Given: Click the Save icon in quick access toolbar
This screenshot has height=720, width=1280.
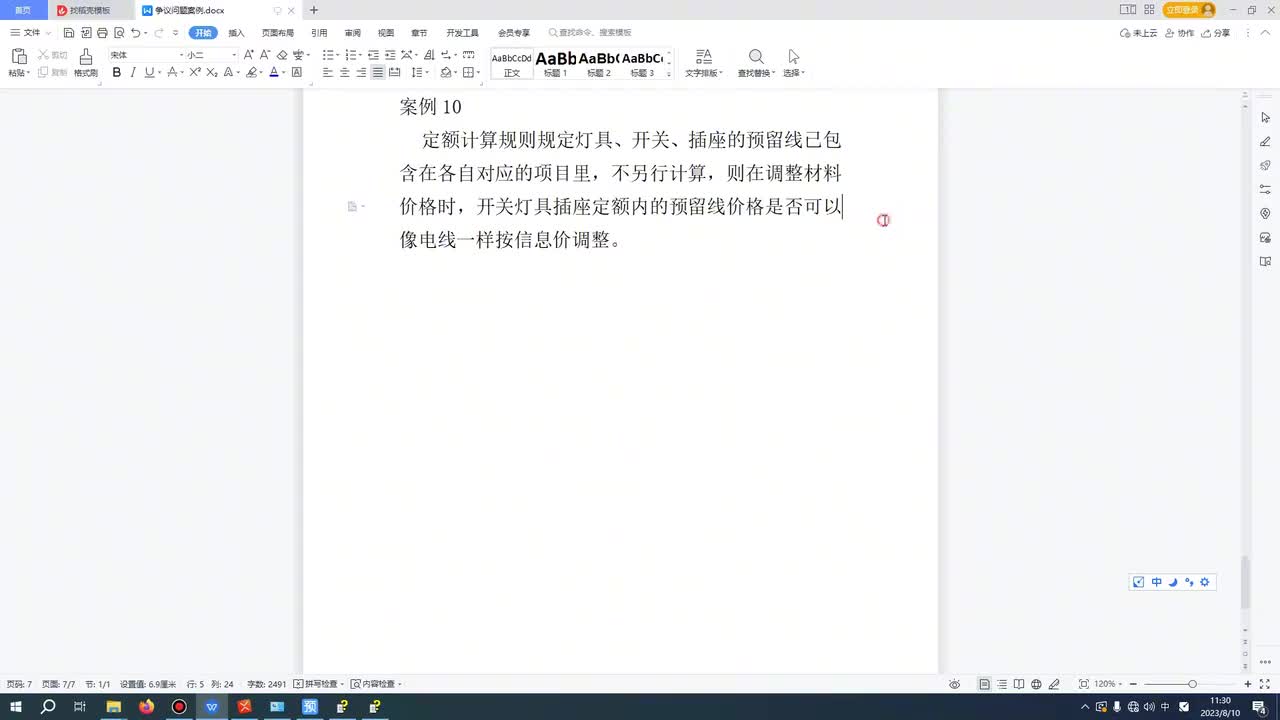Looking at the screenshot, I should [x=69, y=33].
